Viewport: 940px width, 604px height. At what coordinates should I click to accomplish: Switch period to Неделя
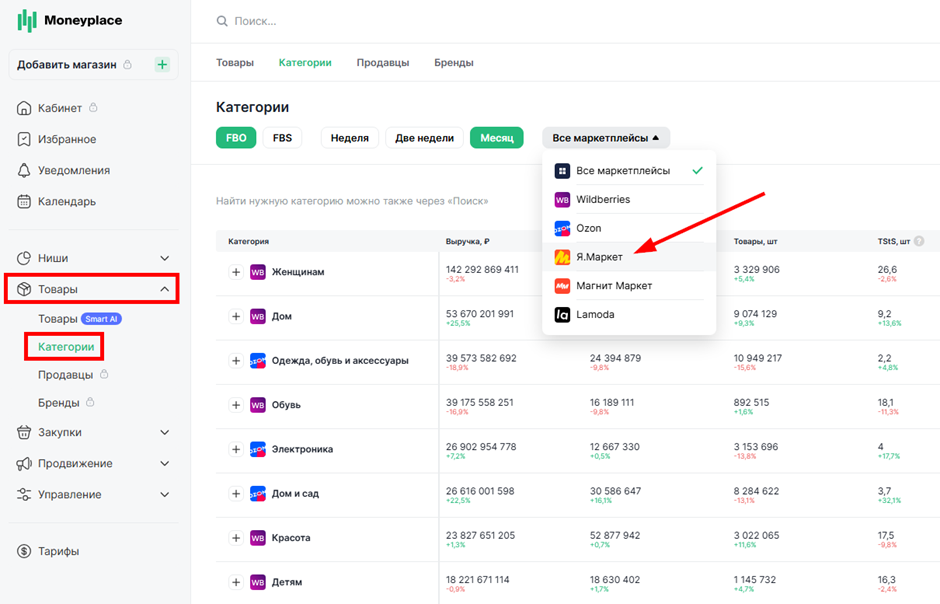pyautogui.click(x=350, y=138)
